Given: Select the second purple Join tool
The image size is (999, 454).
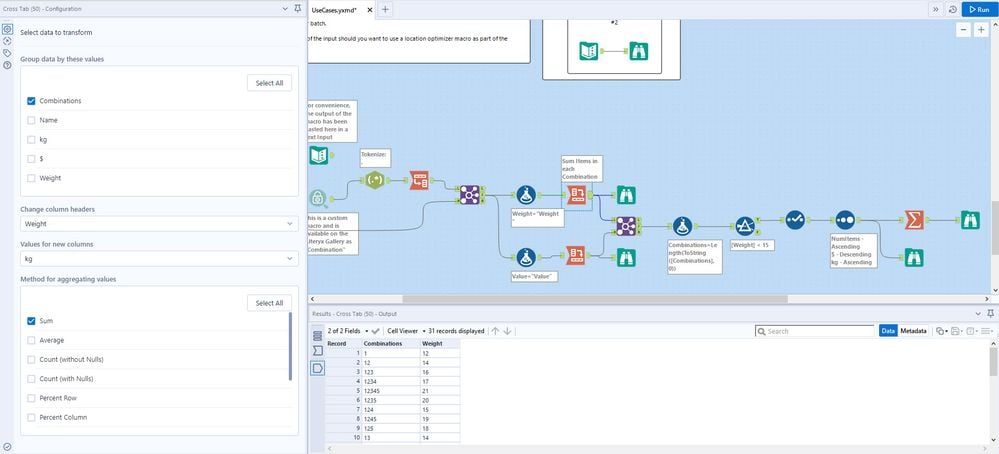Looking at the screenshot, I should 626,225.
